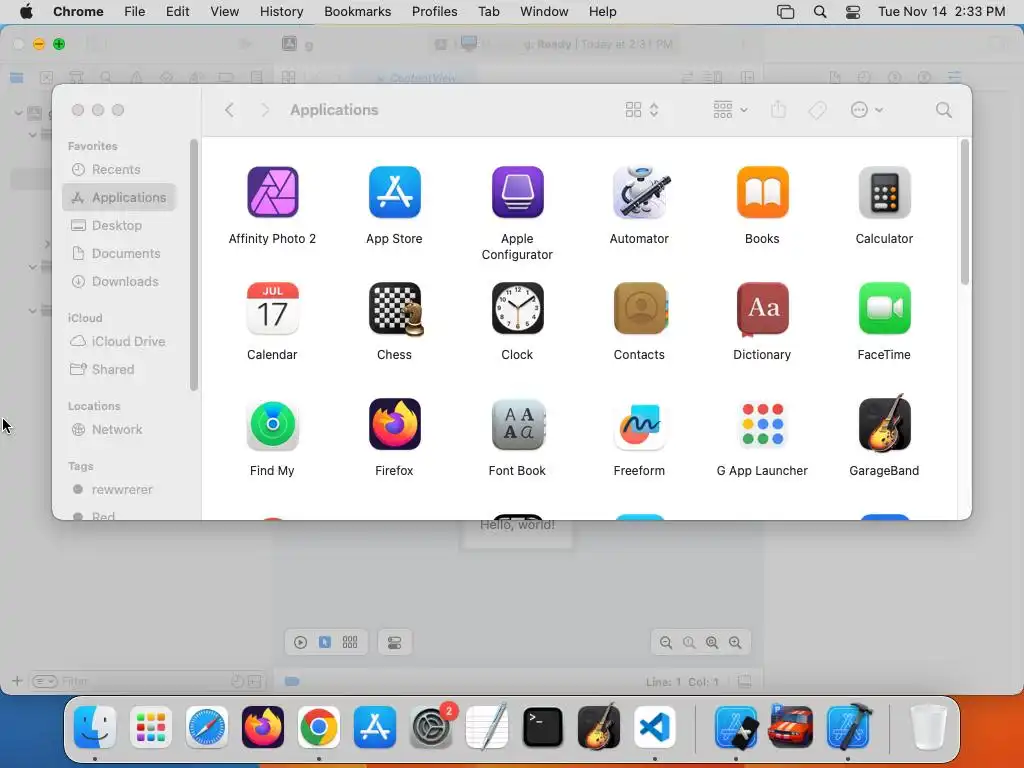Viewport: 1024px width, 768px height.
Task: Open the Apple menu
Action: pos(26,12)
